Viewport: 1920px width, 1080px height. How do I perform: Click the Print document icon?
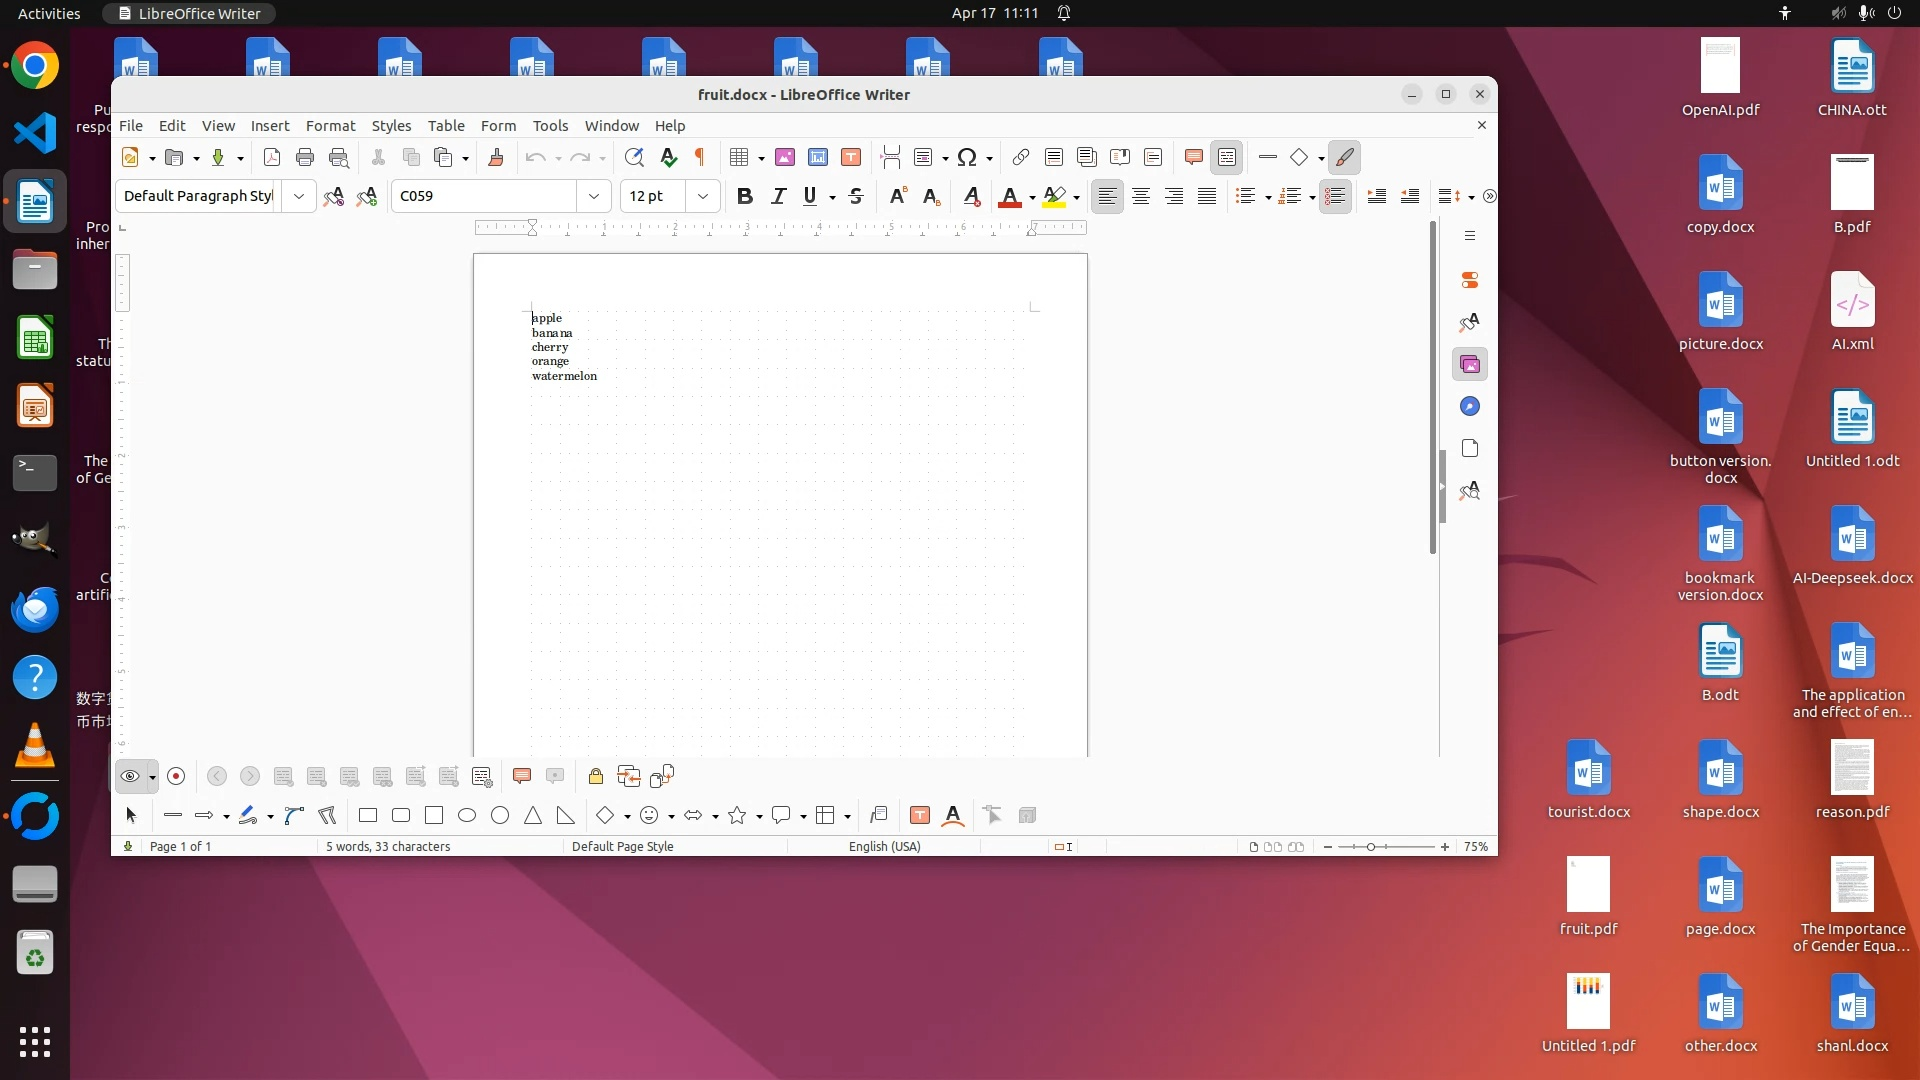point(305,157)
